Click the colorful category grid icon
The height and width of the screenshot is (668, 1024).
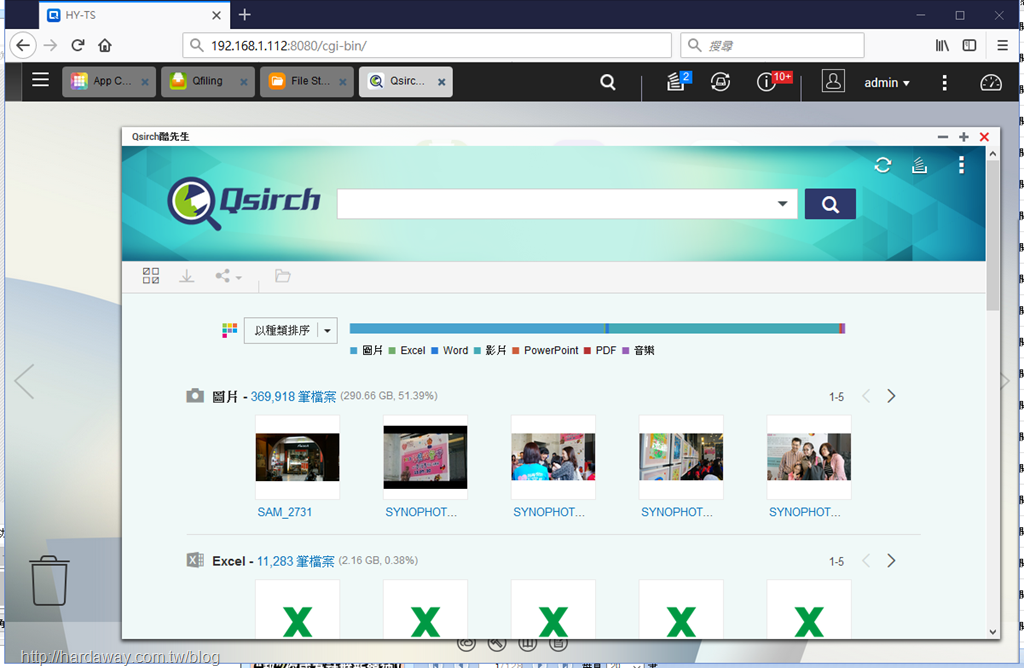tap(229, 330)
